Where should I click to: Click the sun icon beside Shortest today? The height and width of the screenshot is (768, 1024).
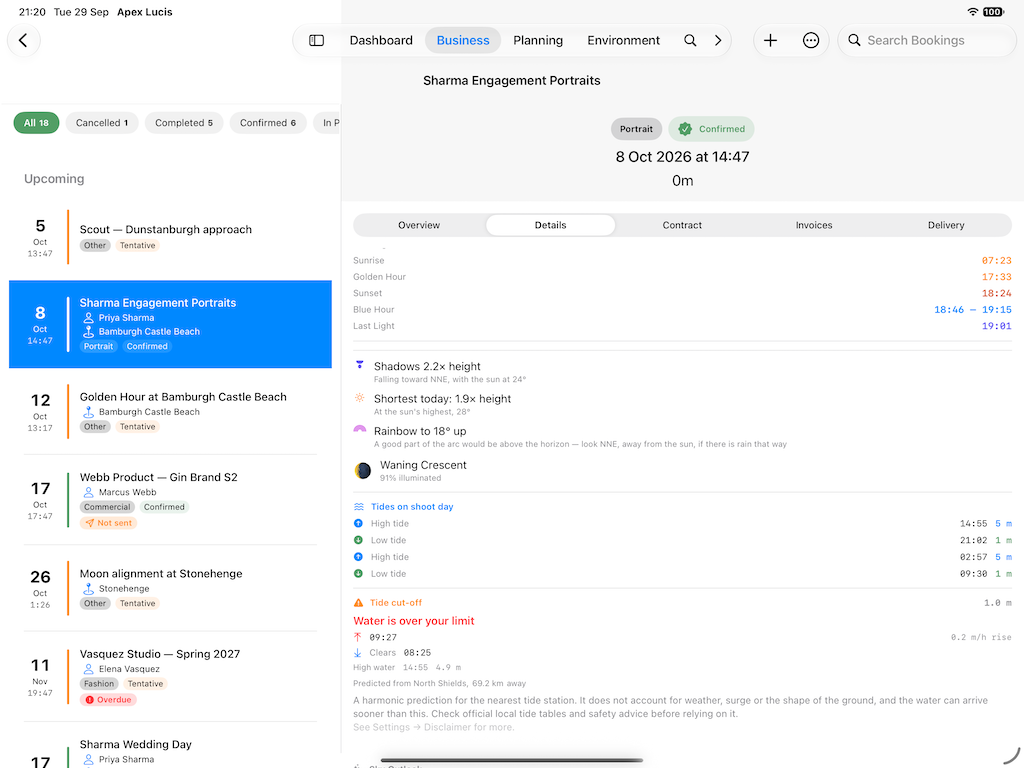pos(359,398)
